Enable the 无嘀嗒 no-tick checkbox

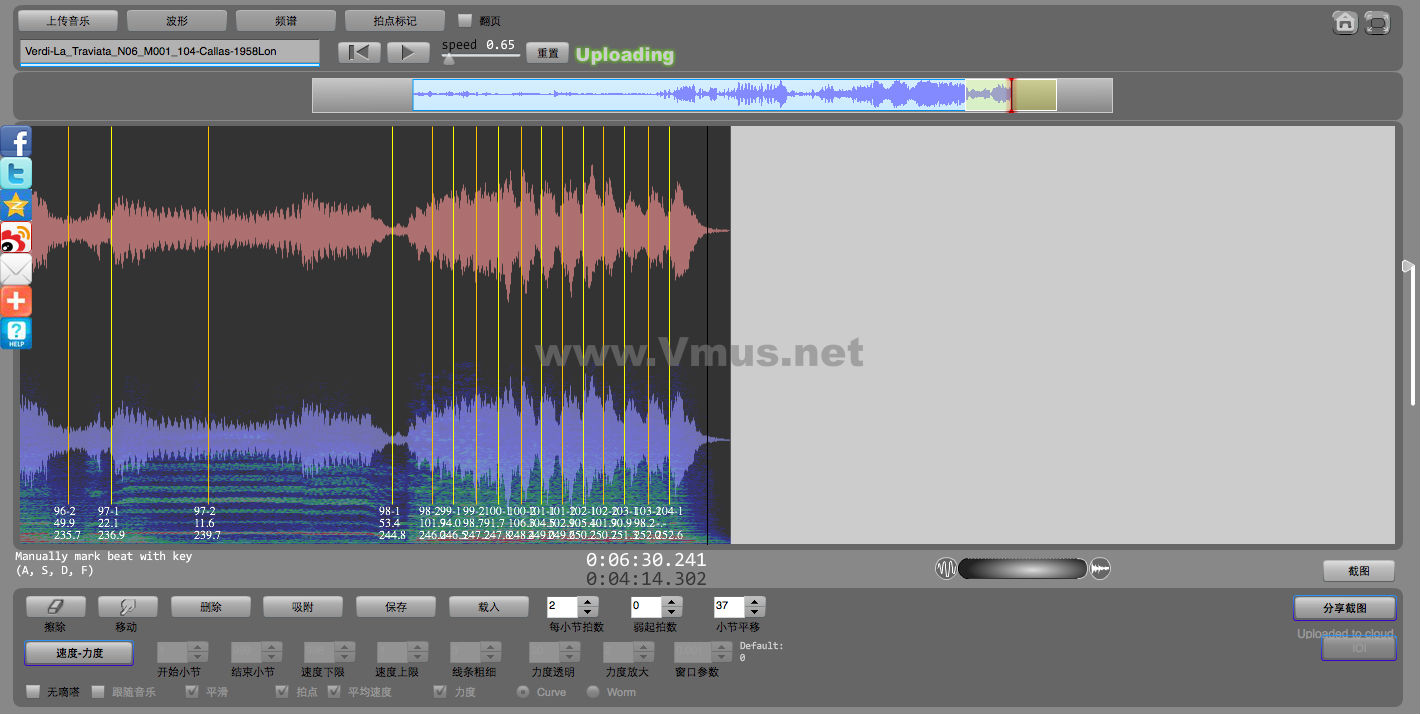pos(33,691)
